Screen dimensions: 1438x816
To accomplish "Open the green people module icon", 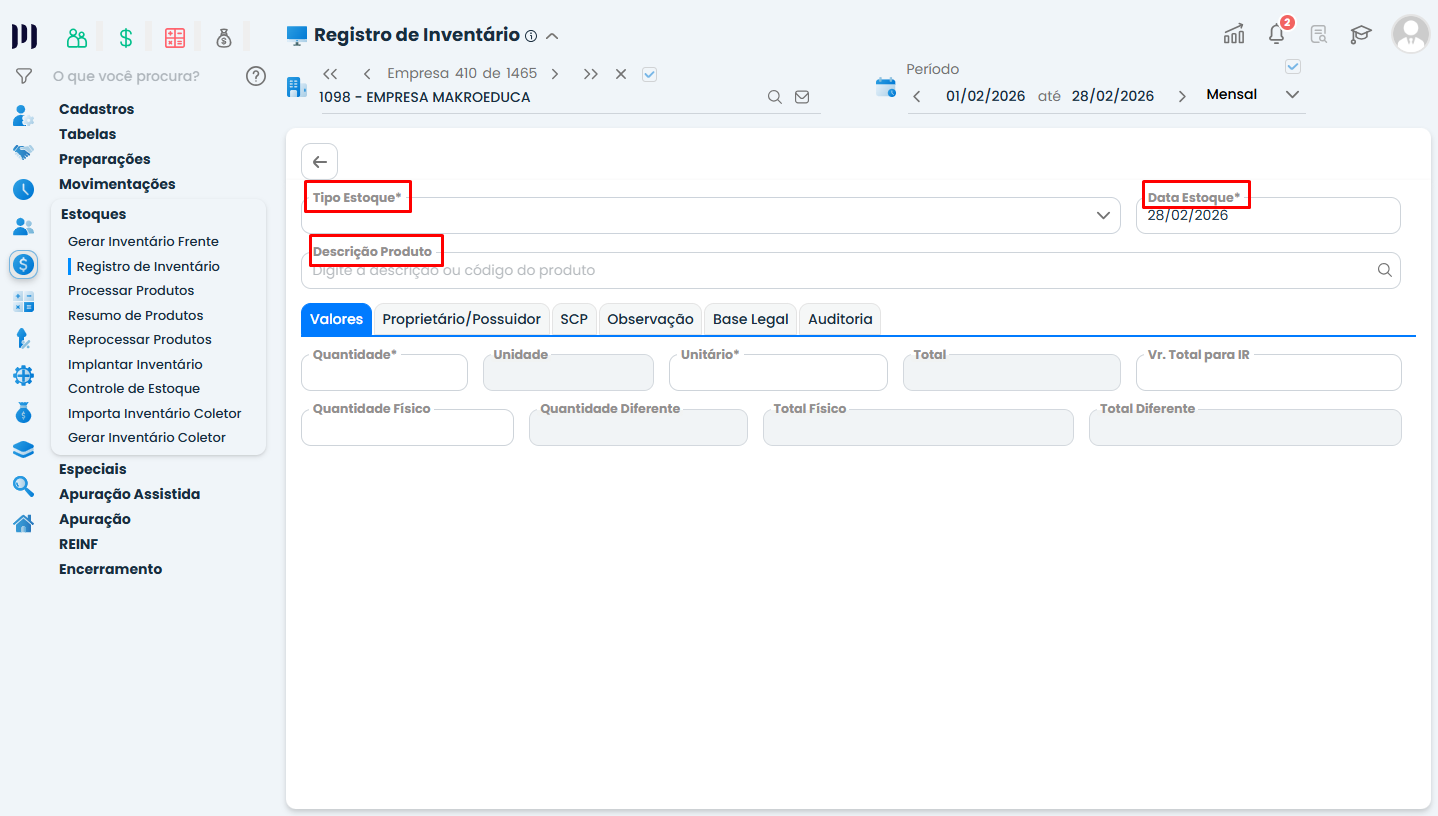I will coord(77,38).
